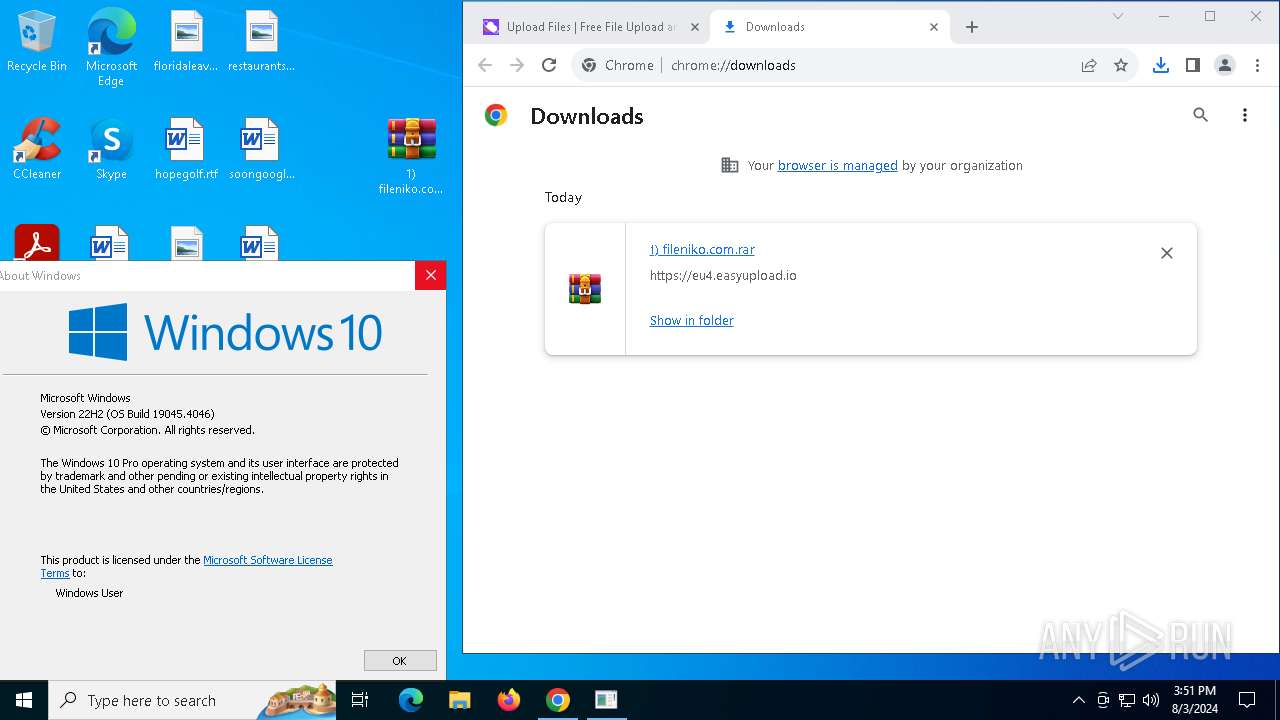Open the 1) fileniko.com.rar download link

coord(702,250)
